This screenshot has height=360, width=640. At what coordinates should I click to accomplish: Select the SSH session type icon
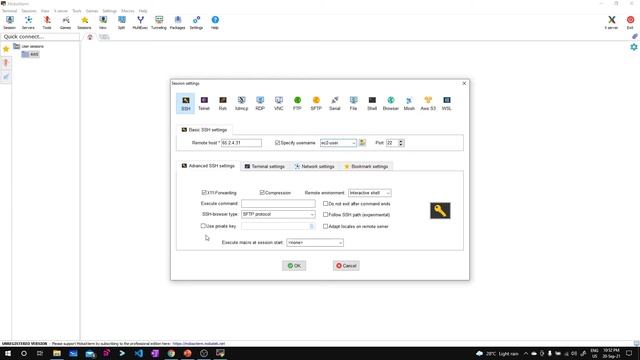[186, 103]
